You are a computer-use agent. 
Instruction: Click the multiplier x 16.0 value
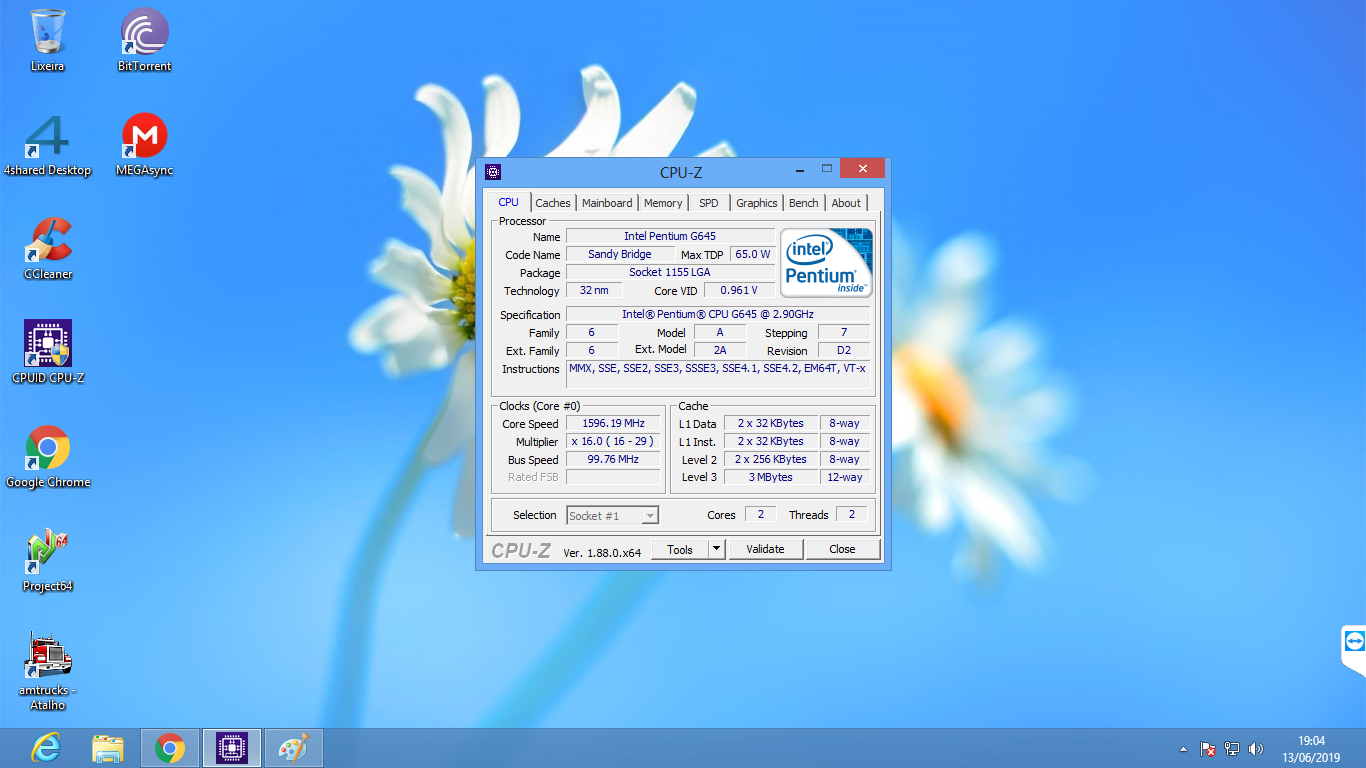click(614, 441)
